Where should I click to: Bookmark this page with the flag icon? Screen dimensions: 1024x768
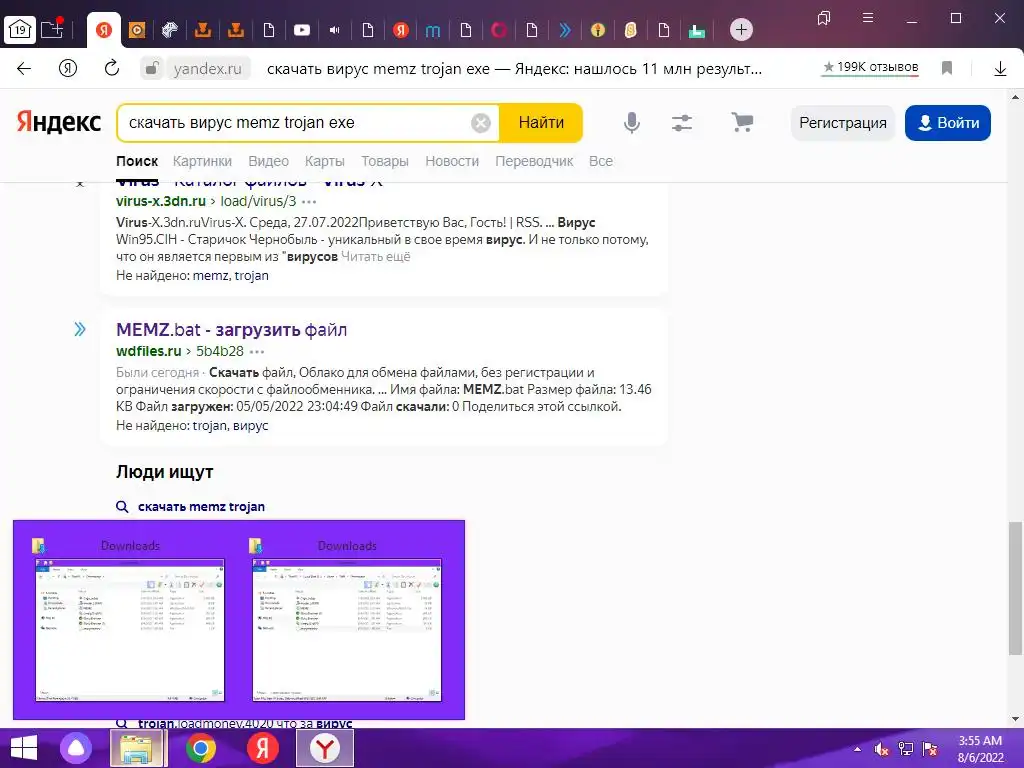click(x=946, y=68)
